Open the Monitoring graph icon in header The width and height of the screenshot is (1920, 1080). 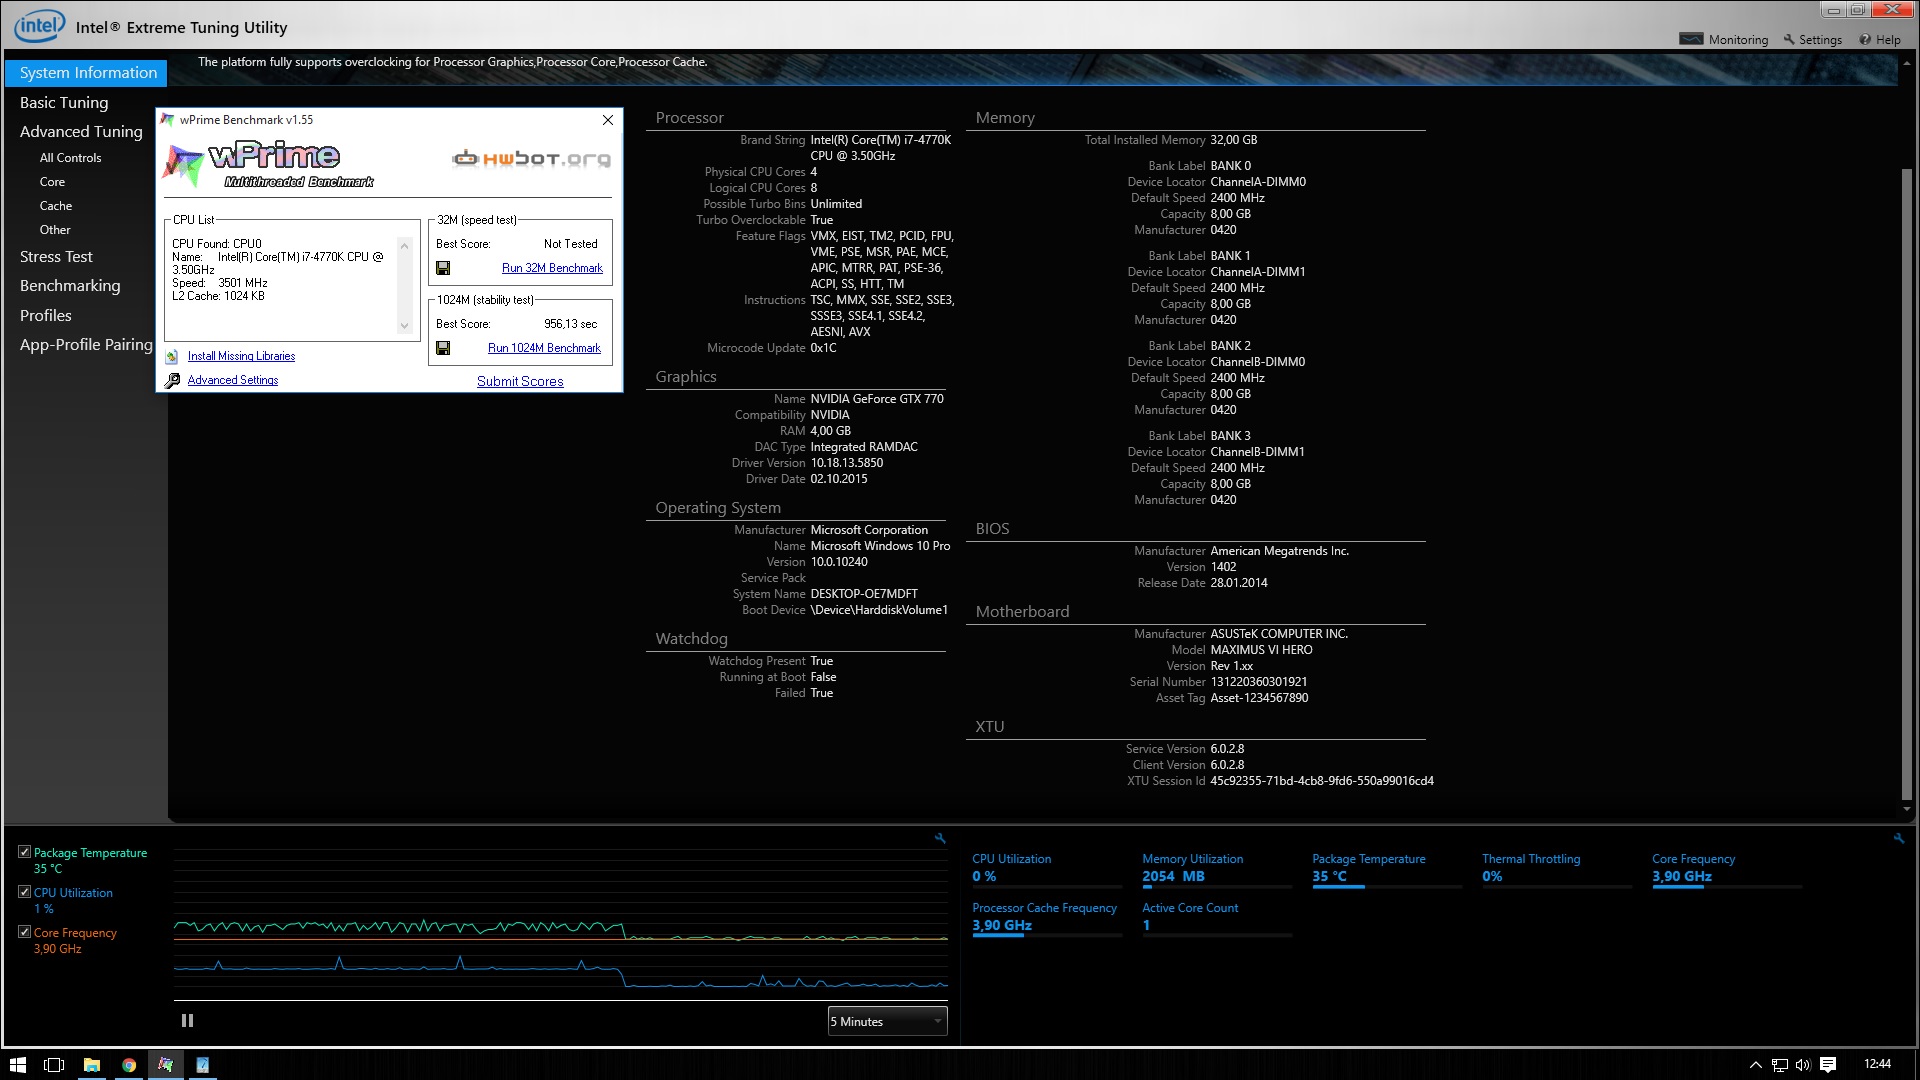(x=1690, y=39)
